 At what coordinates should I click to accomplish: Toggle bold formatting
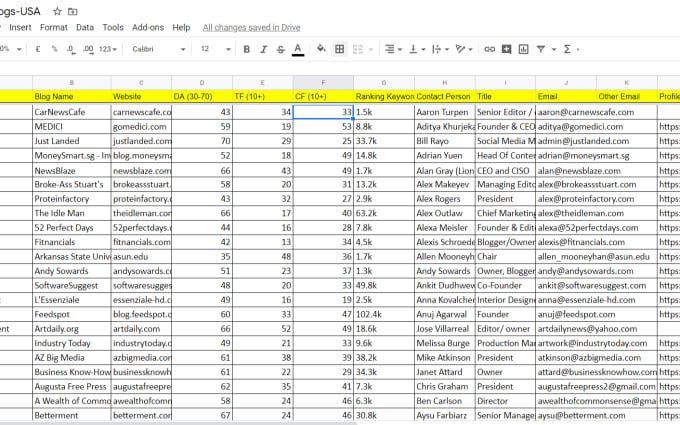click(246, 49)
